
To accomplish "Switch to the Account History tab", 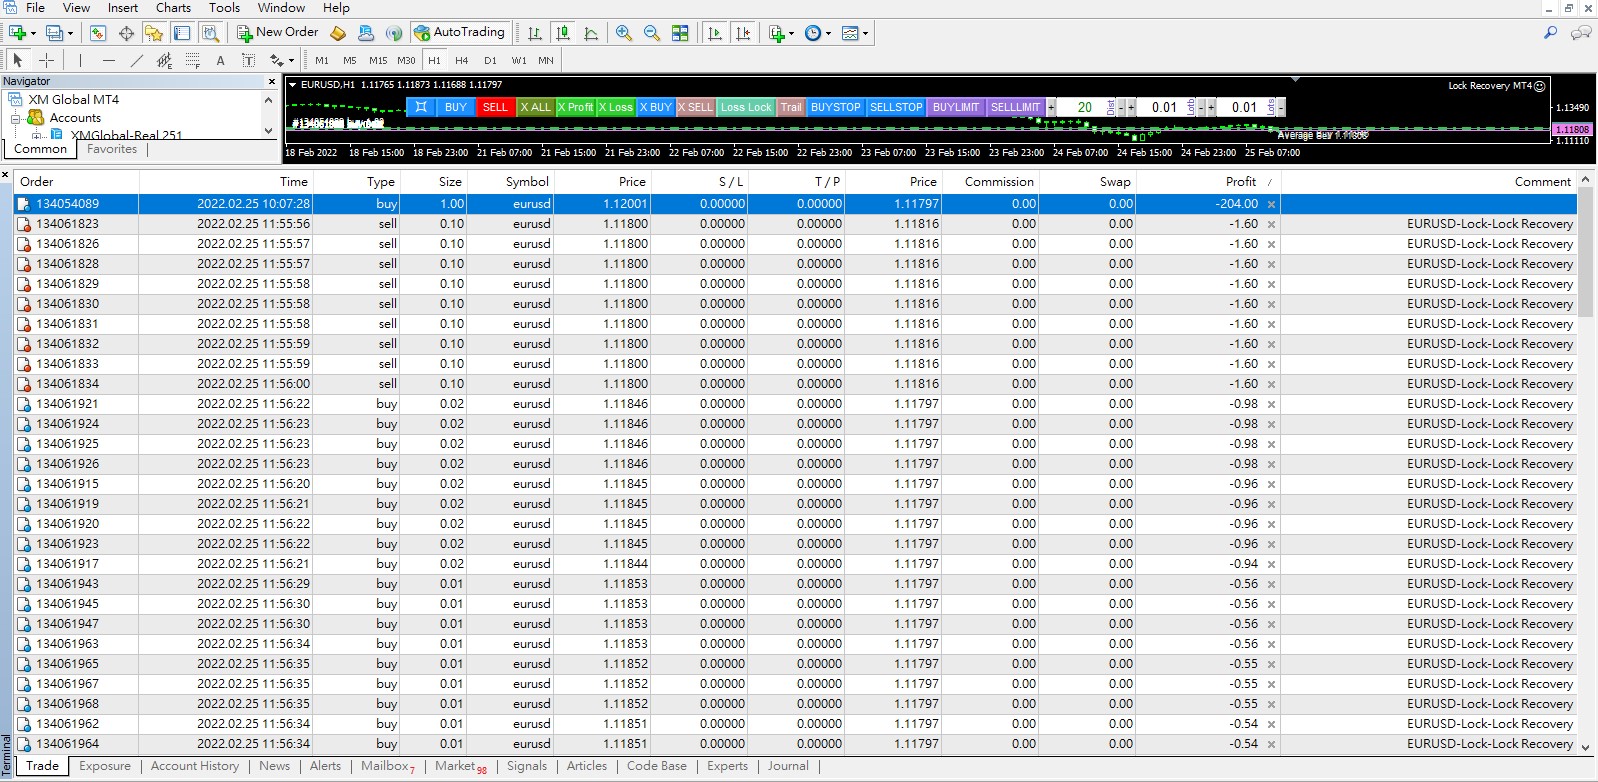I will (x=195, y=766).
